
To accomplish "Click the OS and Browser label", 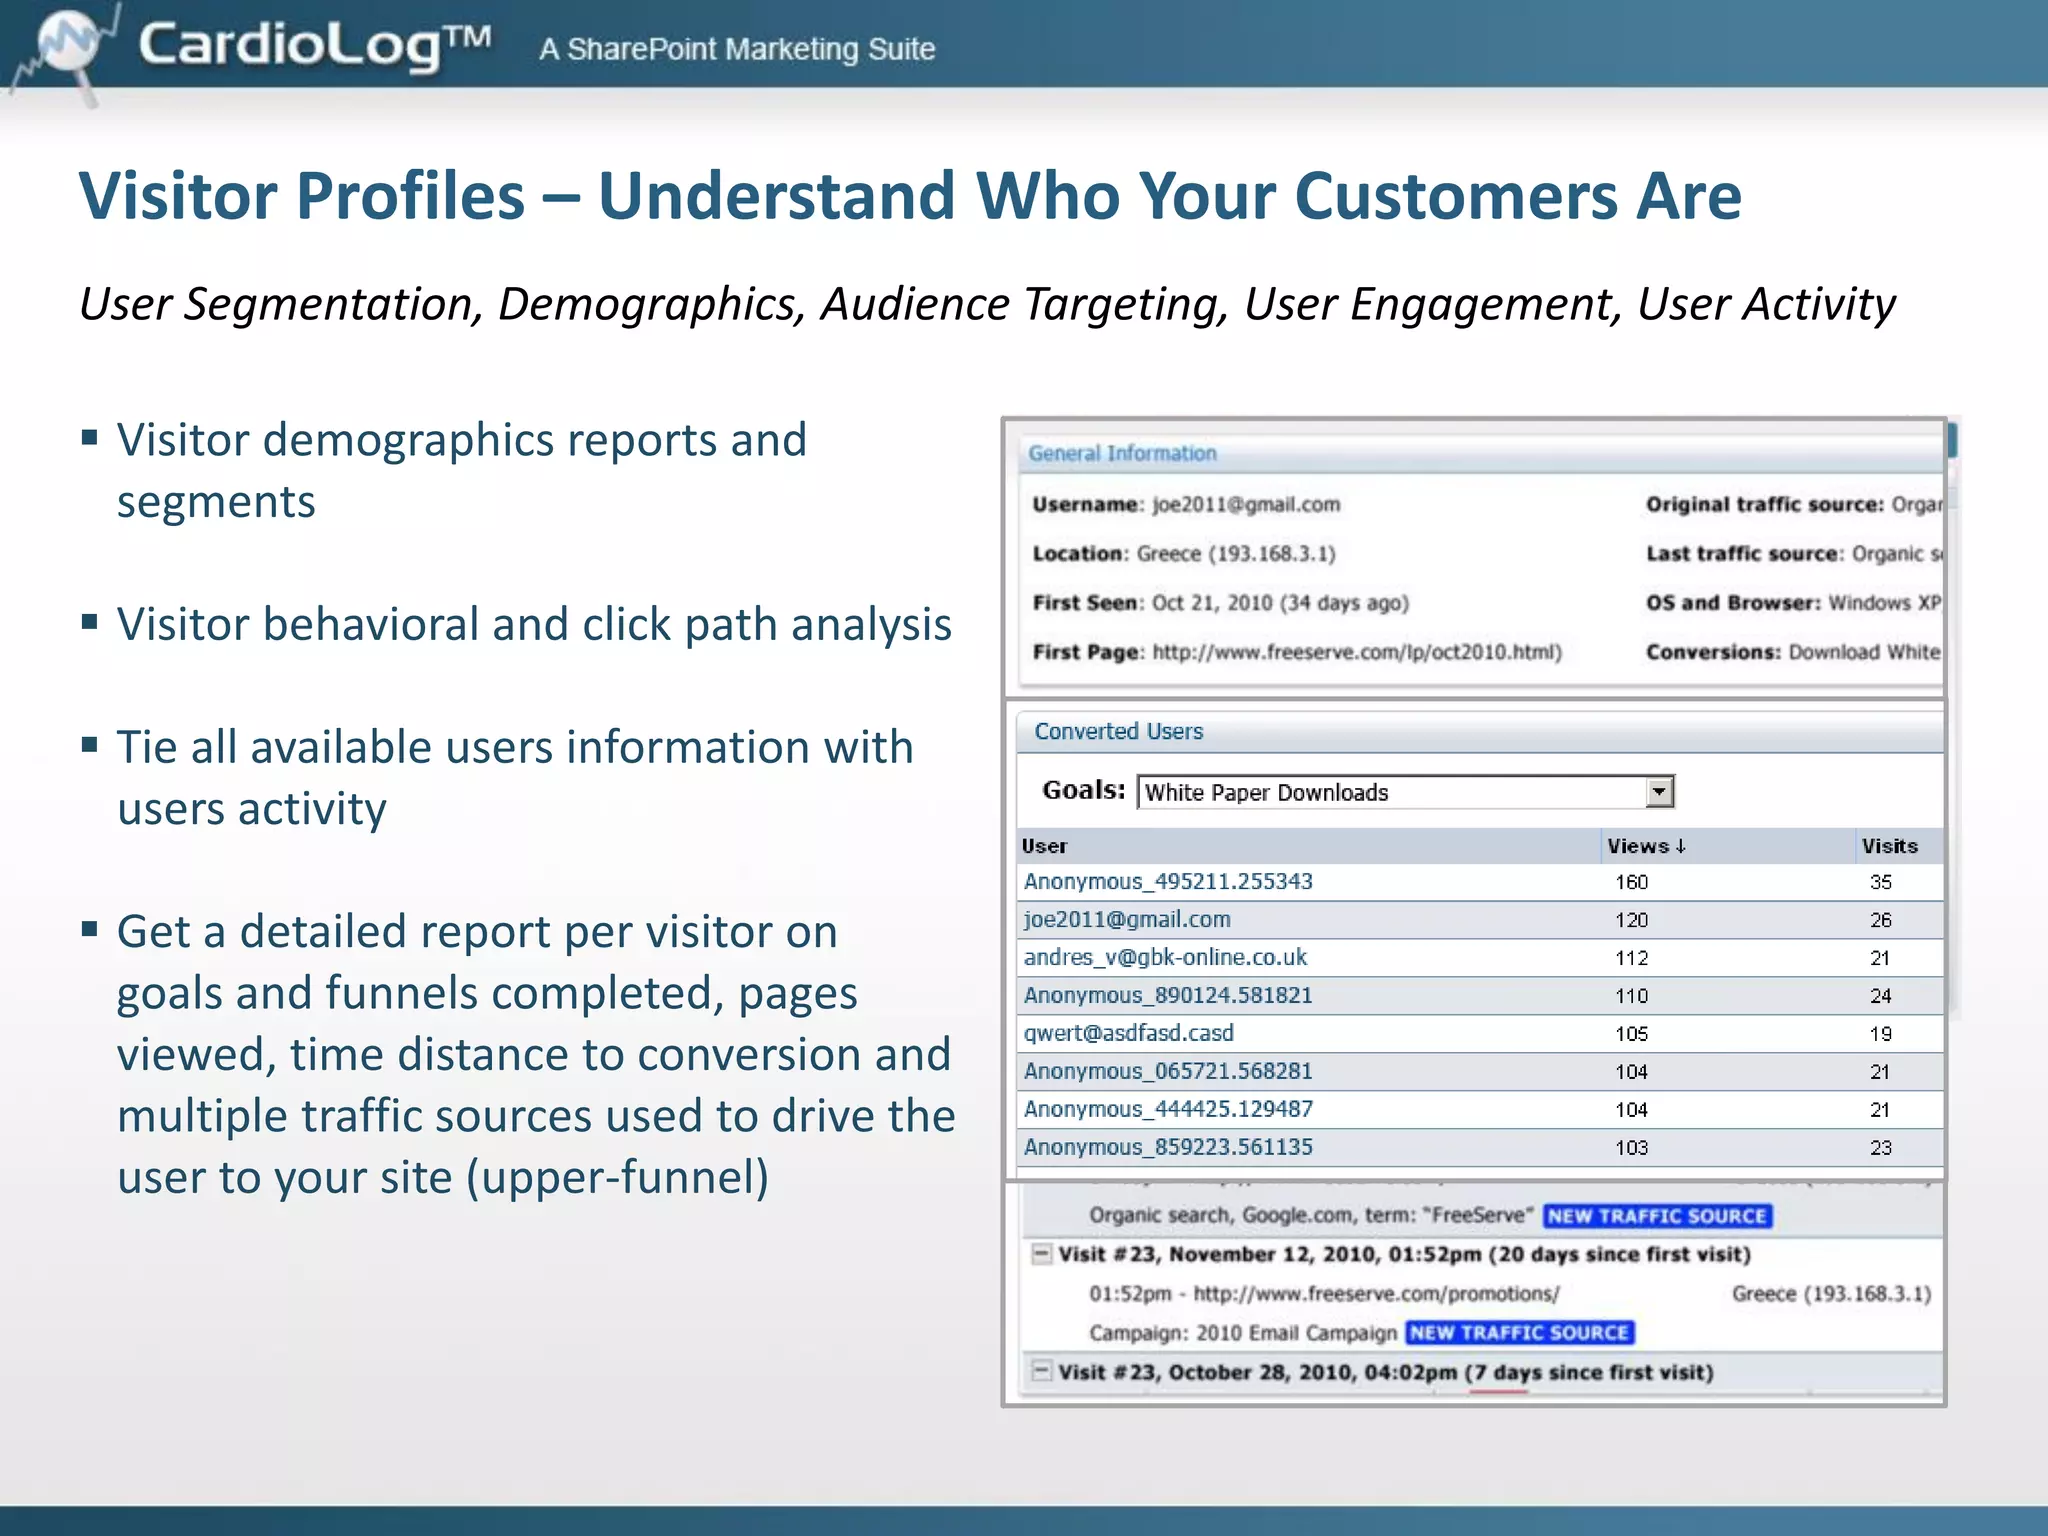I will click(x=1734, y=603).
